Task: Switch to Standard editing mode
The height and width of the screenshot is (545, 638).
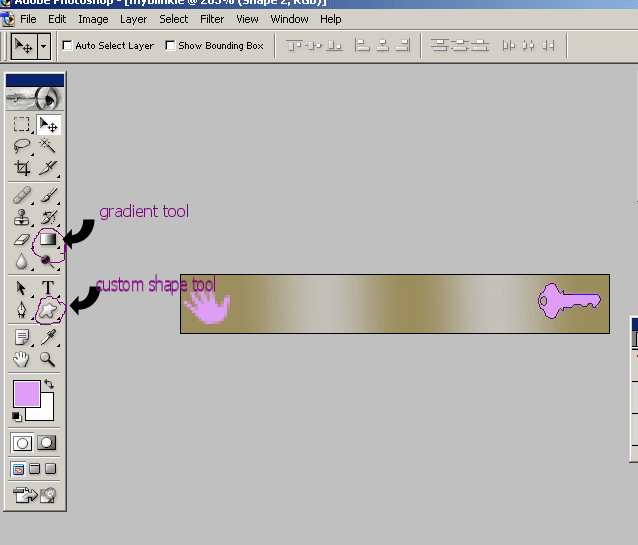Action: 22,443
